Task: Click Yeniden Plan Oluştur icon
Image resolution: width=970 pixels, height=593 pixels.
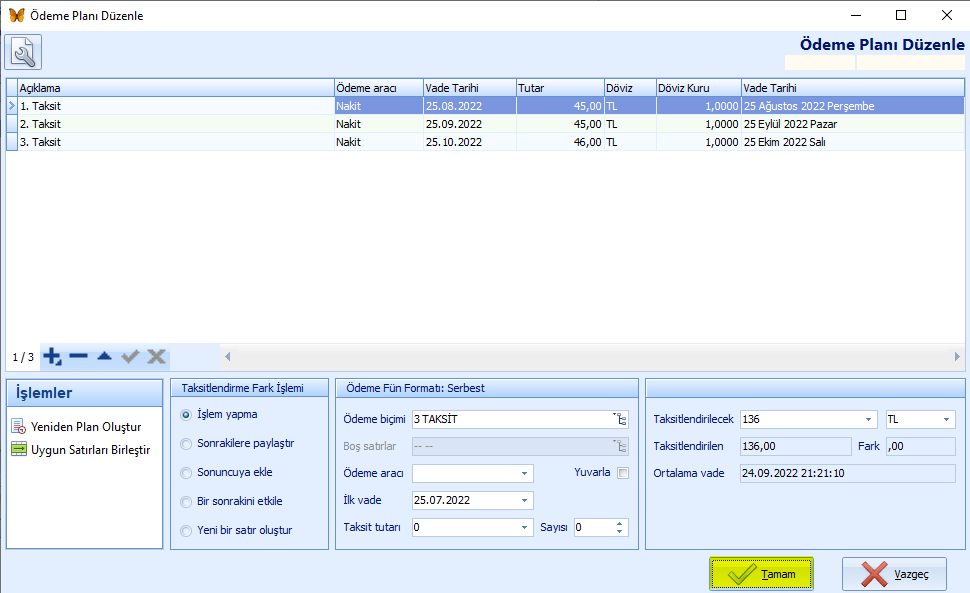Action: click(x=19, y=427)
